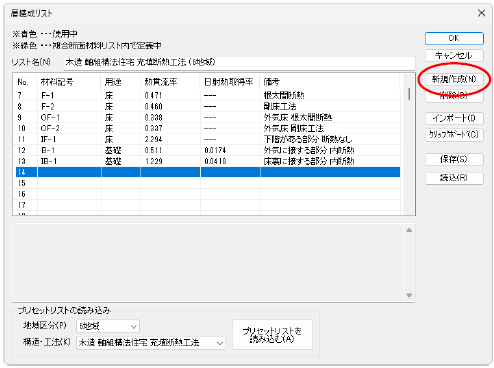
Task: Click the 外気床 剛床工法 note
Action: tap(294, 128)
